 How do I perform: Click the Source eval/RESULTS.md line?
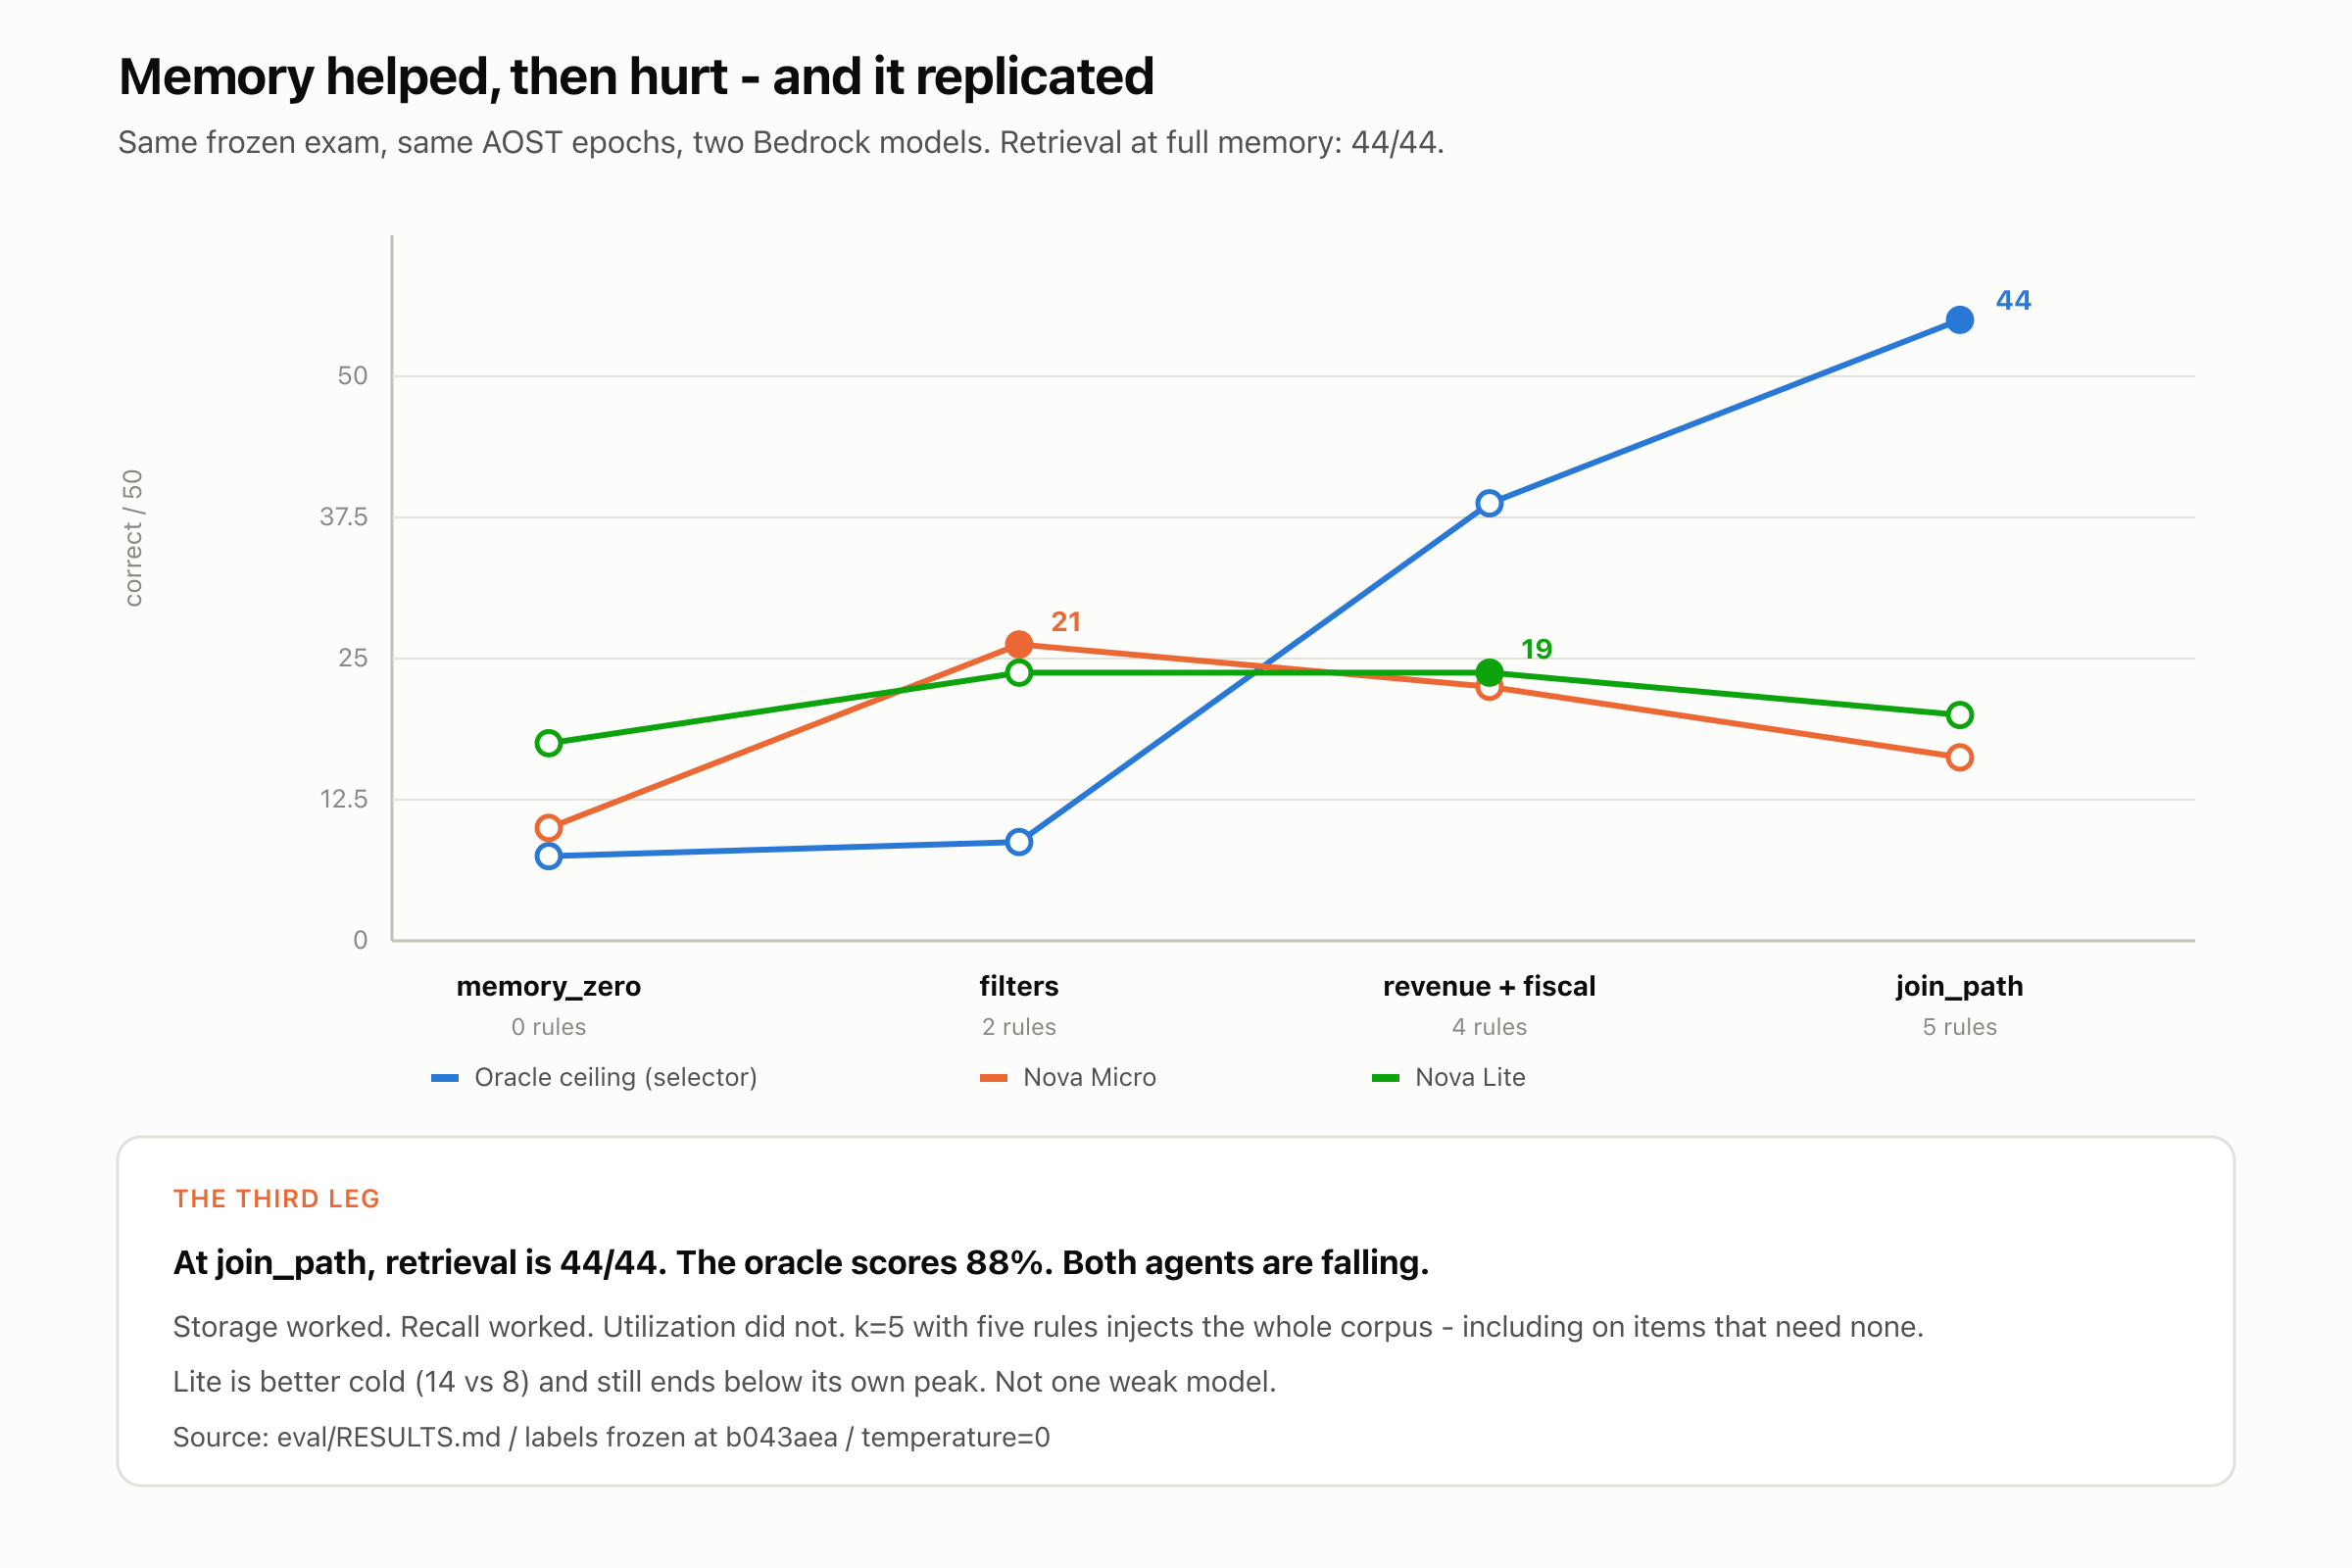pos(611,1437)
